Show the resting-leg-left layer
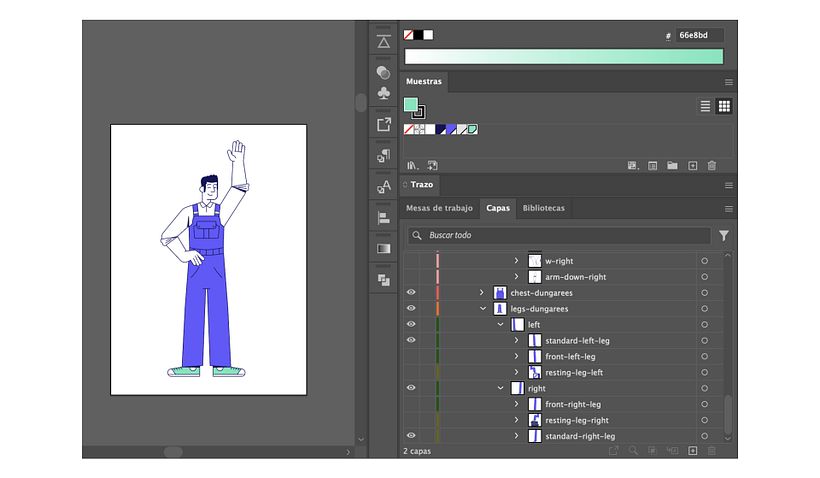 click(x=411, y=372)
